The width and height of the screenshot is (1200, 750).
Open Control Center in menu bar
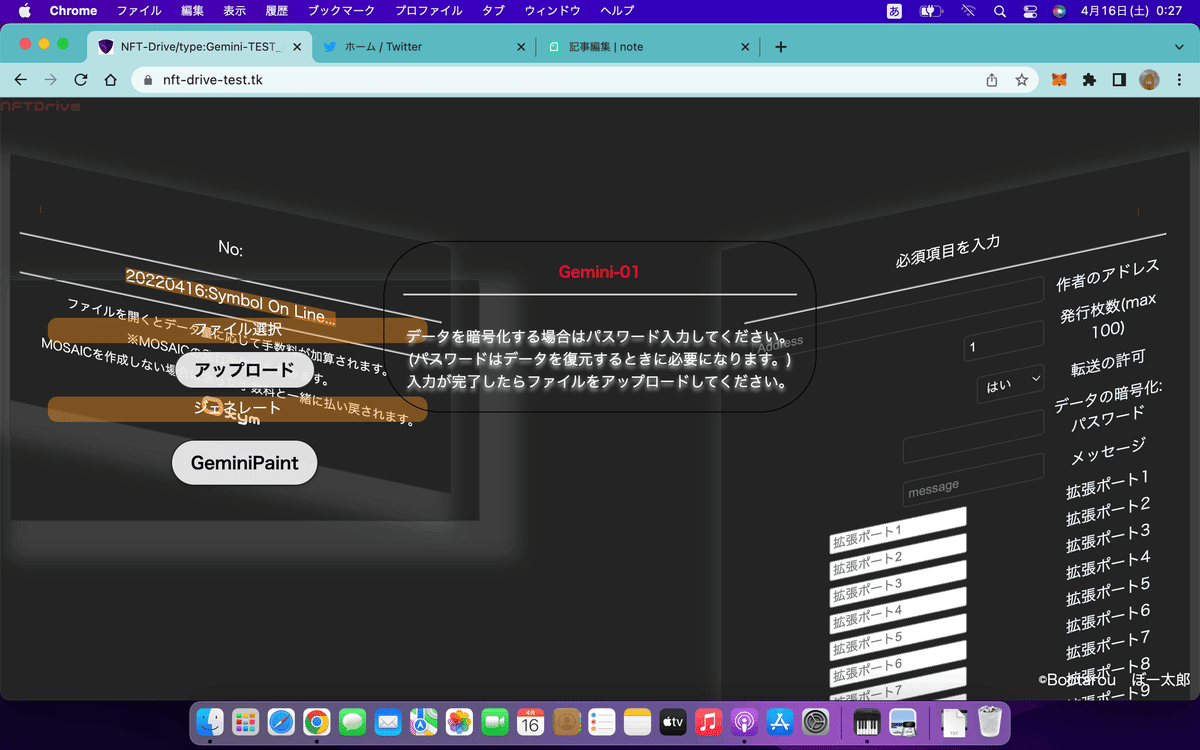click(x=1030, y=11)
